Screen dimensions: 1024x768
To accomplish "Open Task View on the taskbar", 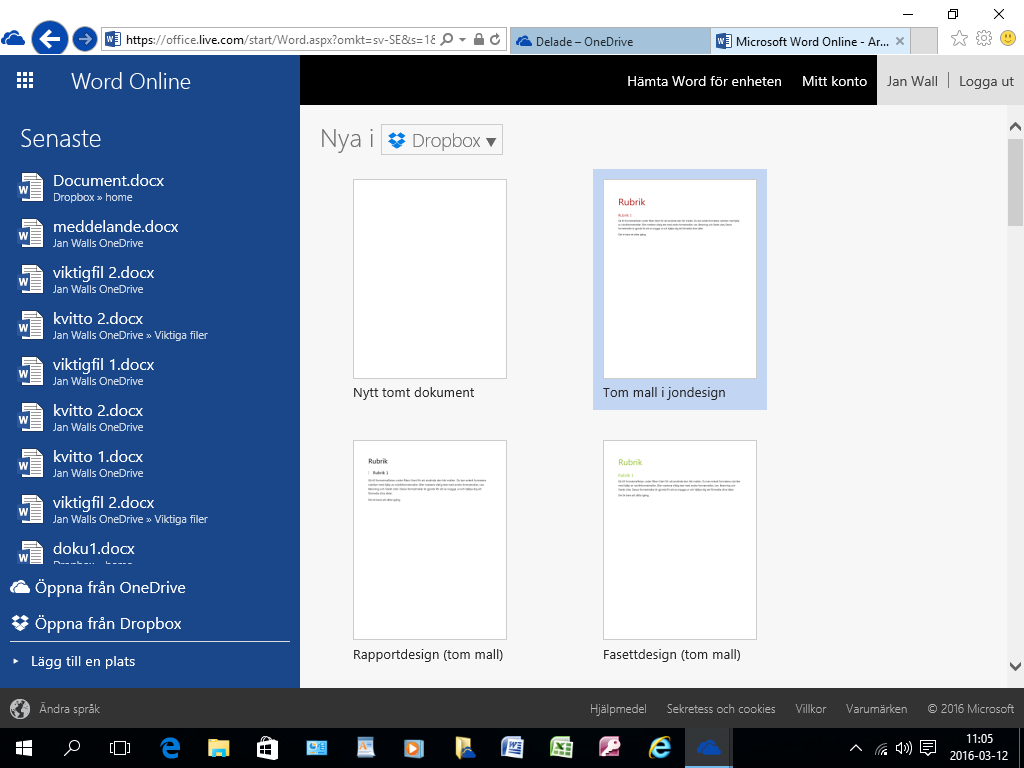I will [x=120, y=748].
